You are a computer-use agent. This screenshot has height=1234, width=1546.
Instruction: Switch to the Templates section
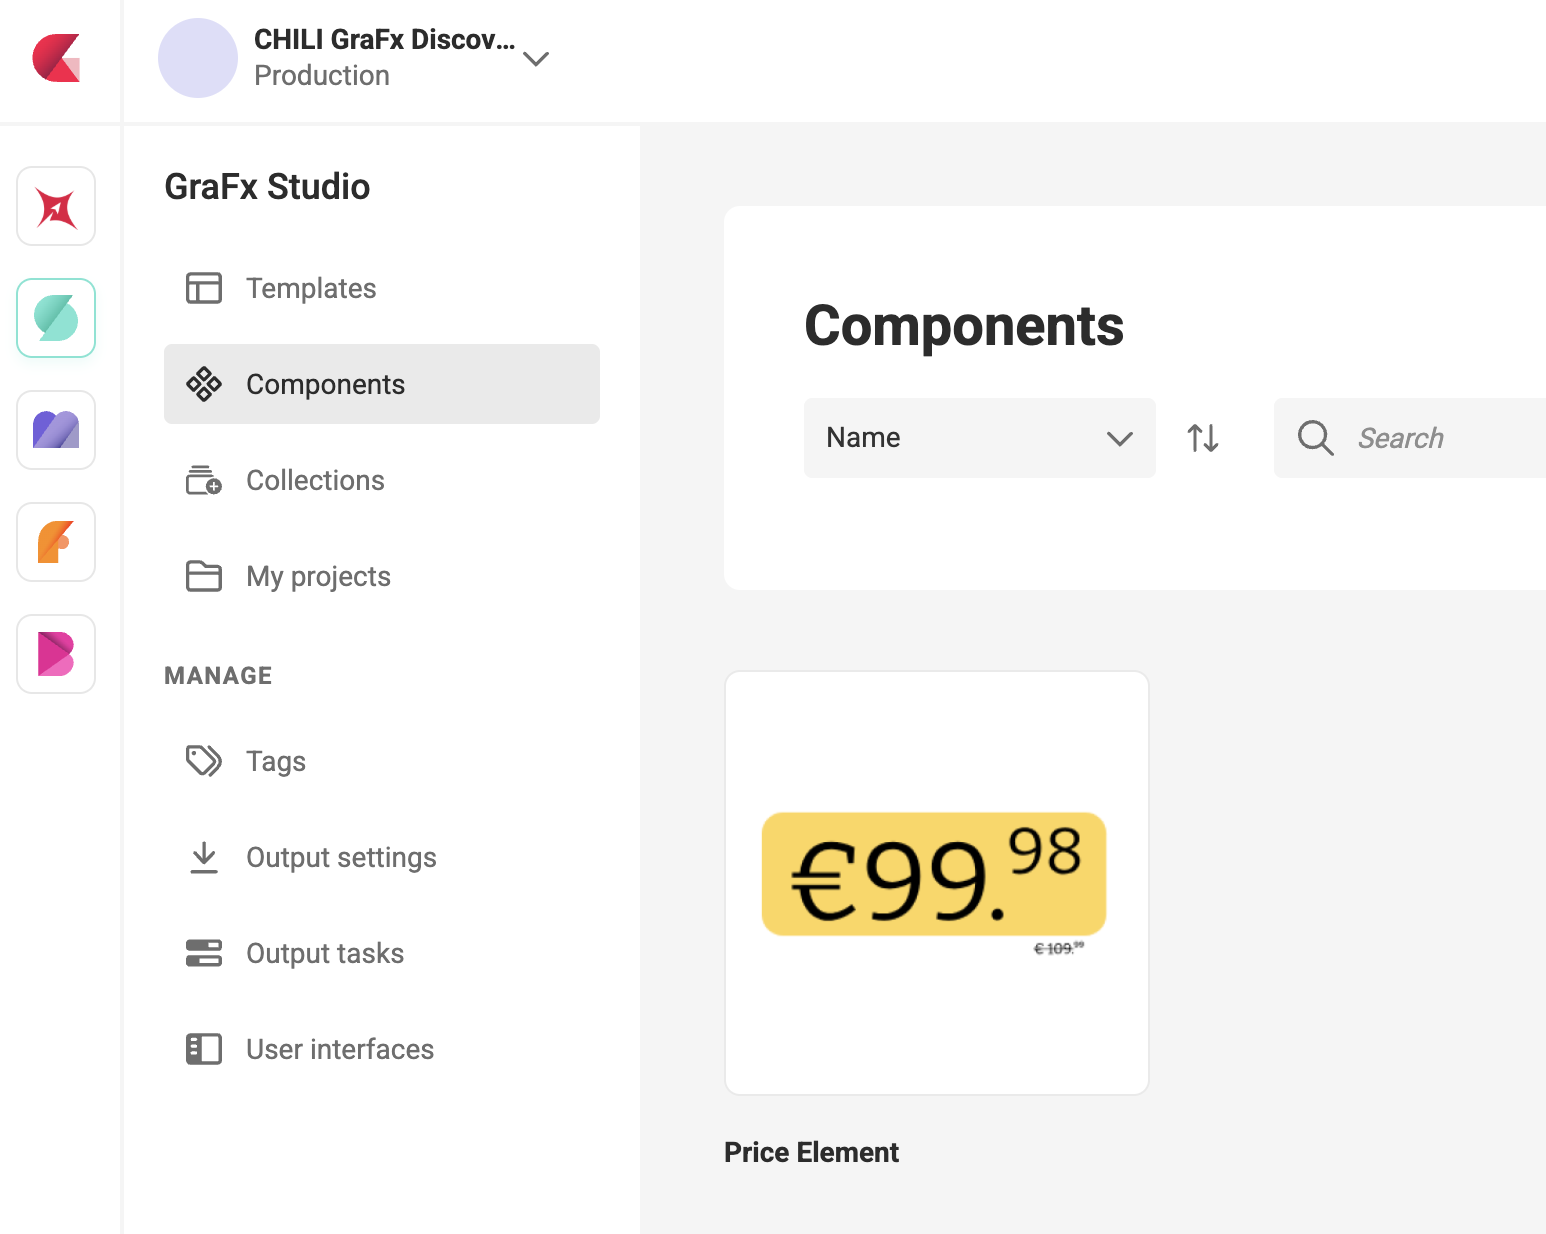[x=311, y=288]
